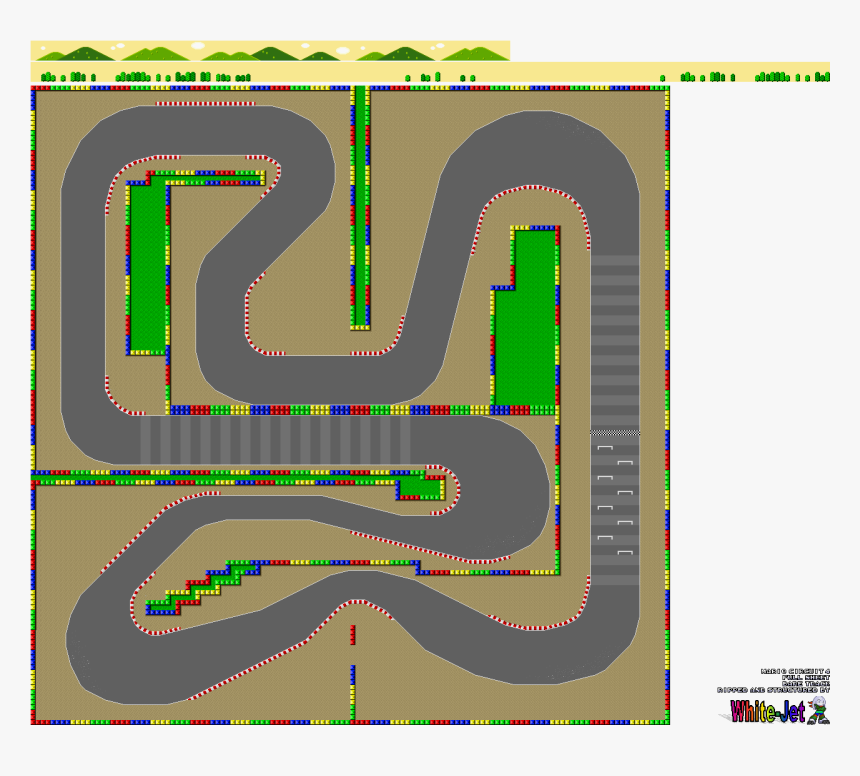Click the character sprite beside White-Jet

click(819, 710)
